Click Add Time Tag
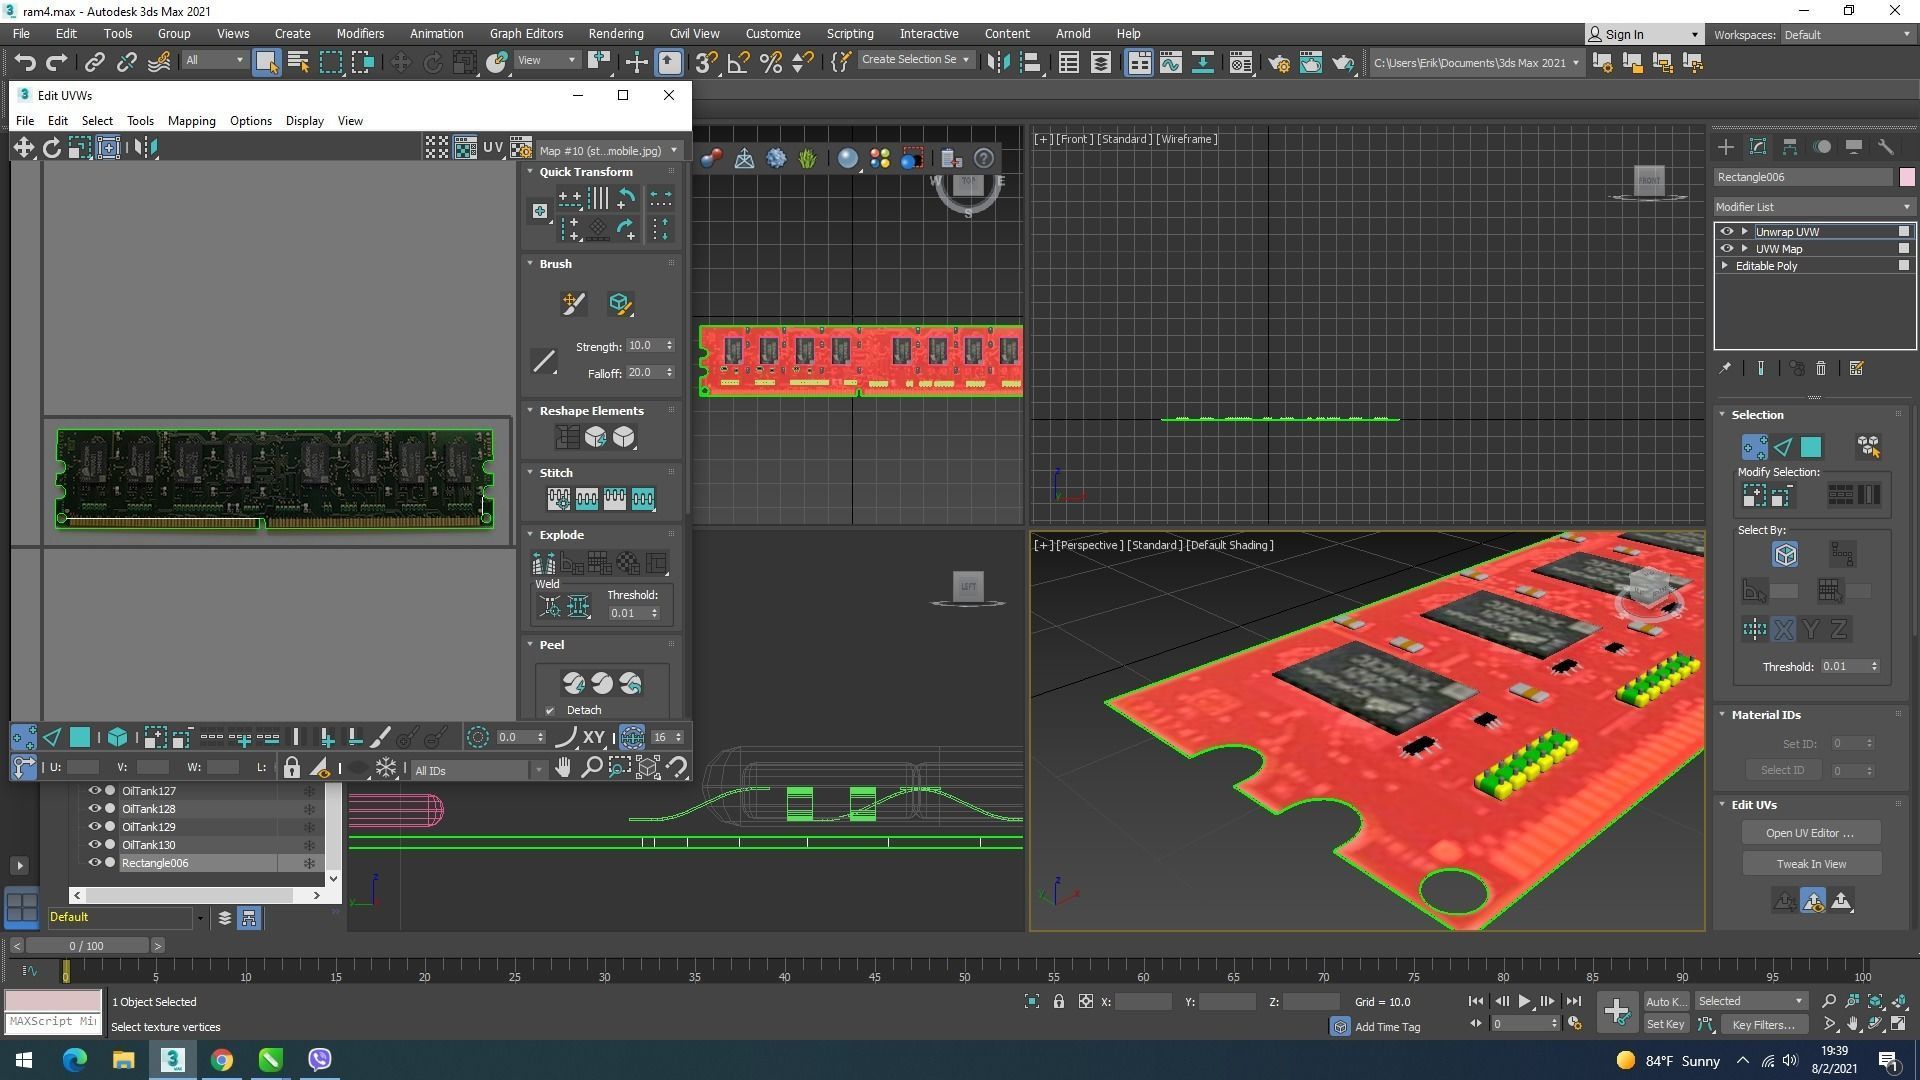 (x=1386, y=1027)
